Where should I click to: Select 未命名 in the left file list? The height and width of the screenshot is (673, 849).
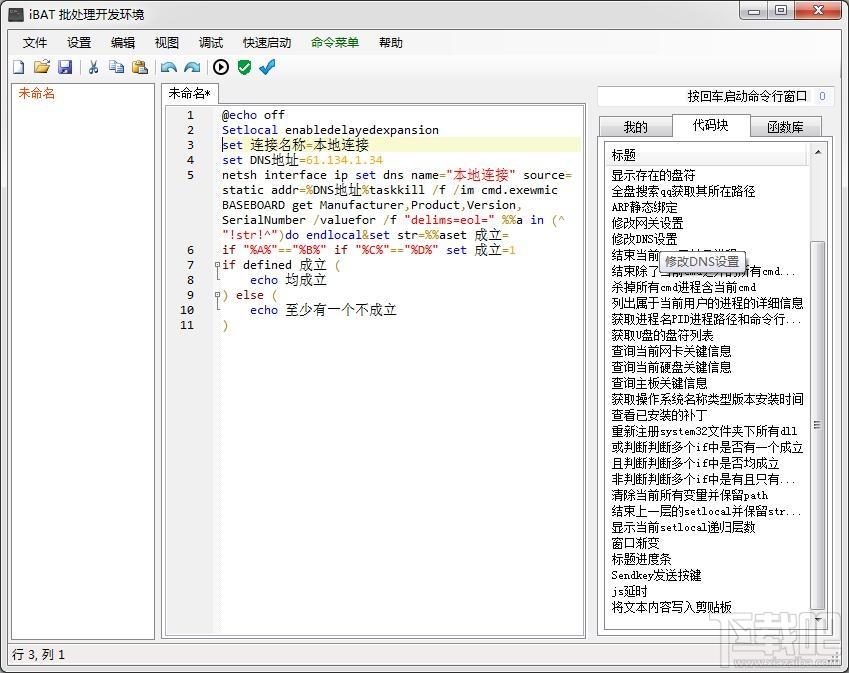[37, 93]
